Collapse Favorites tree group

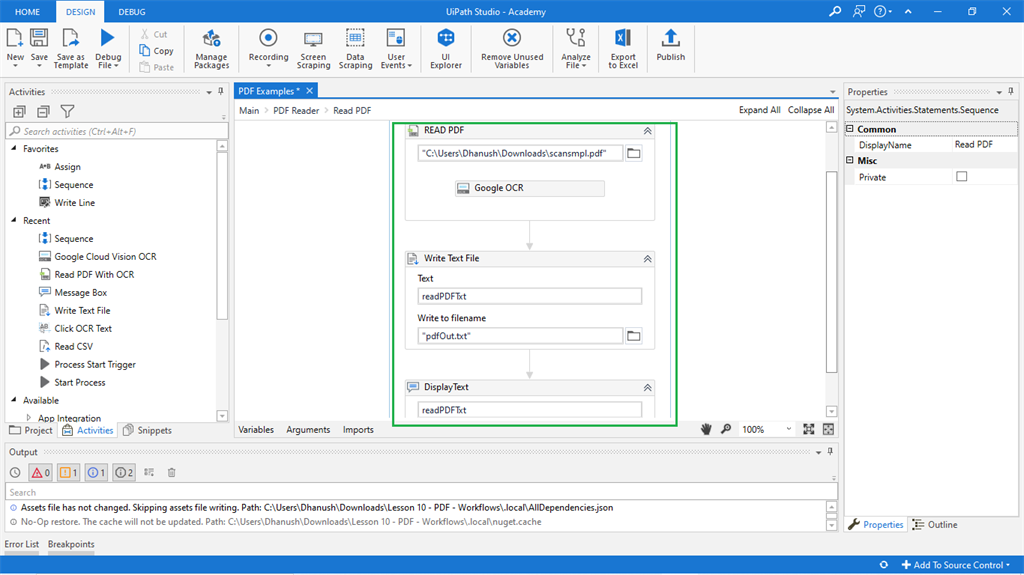pyautogui.click(x=14, y=148)
